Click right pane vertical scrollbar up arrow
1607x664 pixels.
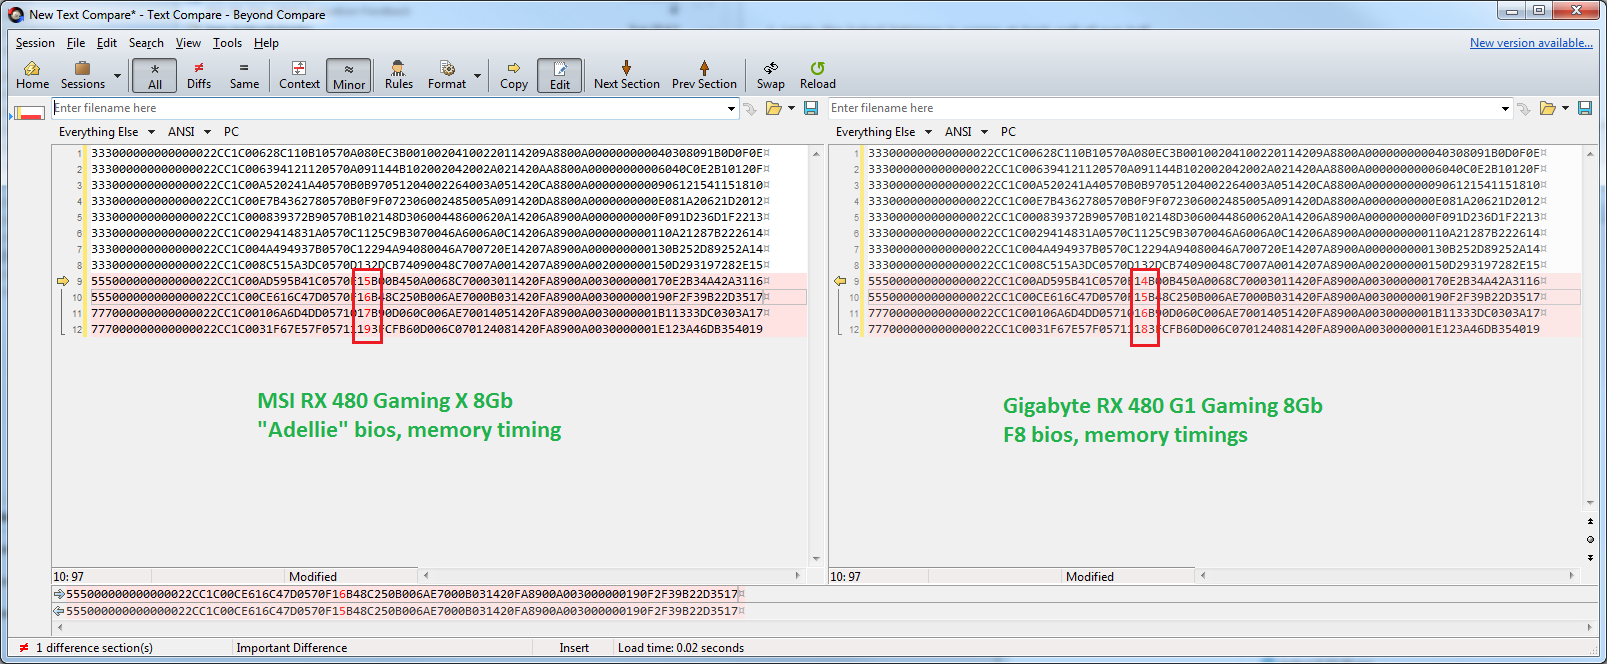(1590, 153)
